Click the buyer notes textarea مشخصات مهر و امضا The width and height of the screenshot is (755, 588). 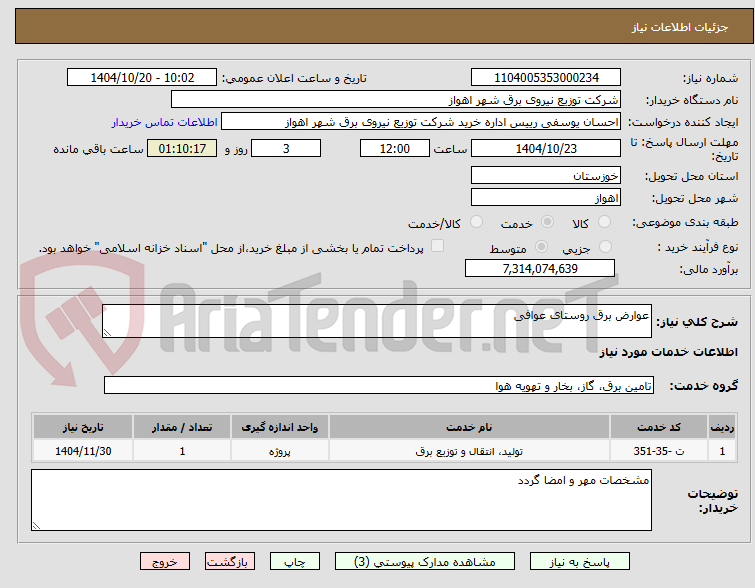pos(341,500)
